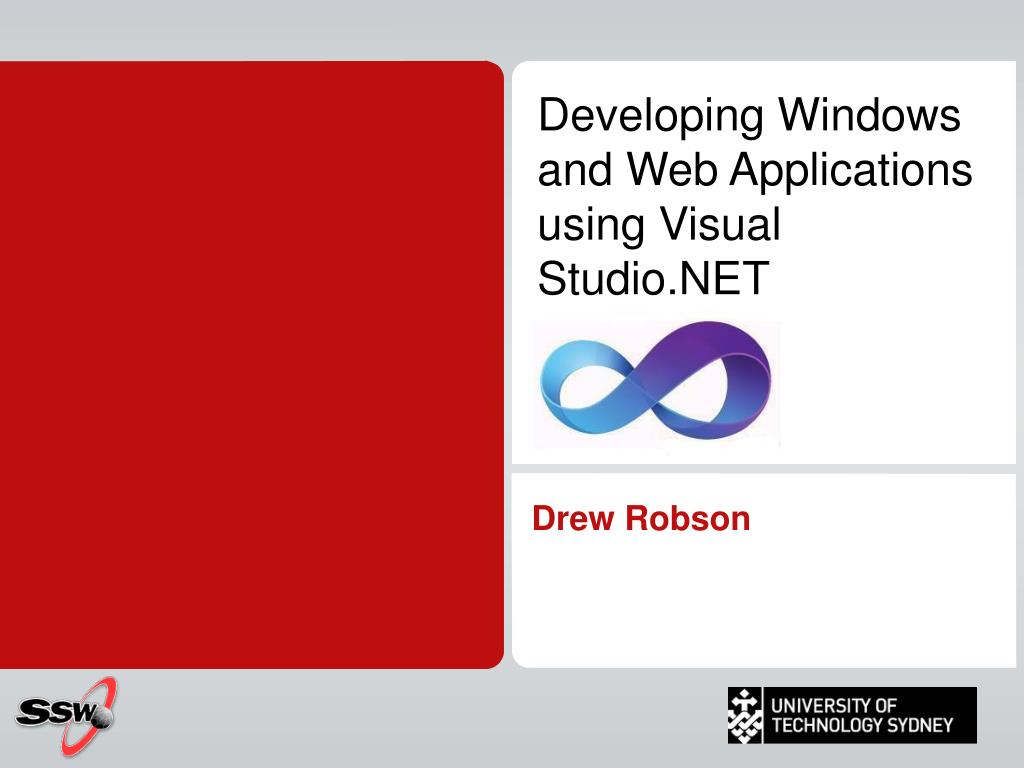1024x768 pixels.
Task: Click the SSW logo
Action: [66, 715]
